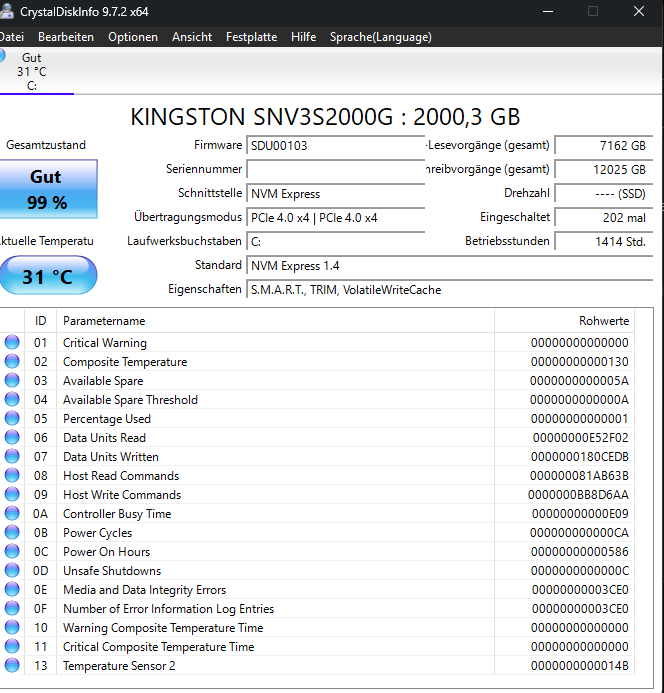The height and width of the screenshot is (693, 664).
Task: Click the Eingeschaltet value 202 mal
Action: pos(603,217)
